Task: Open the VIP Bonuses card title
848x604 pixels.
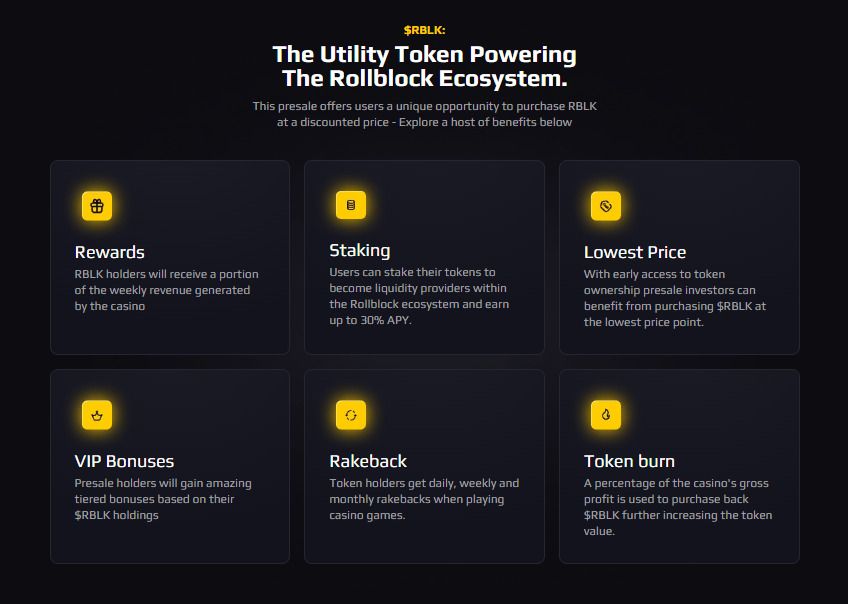Action: tap(124, 461)
